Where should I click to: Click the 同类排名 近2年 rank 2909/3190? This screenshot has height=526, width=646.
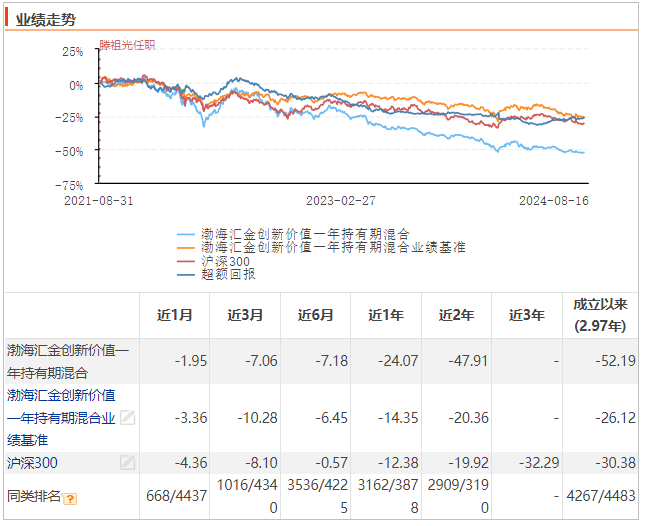click(x=458, y=496)
